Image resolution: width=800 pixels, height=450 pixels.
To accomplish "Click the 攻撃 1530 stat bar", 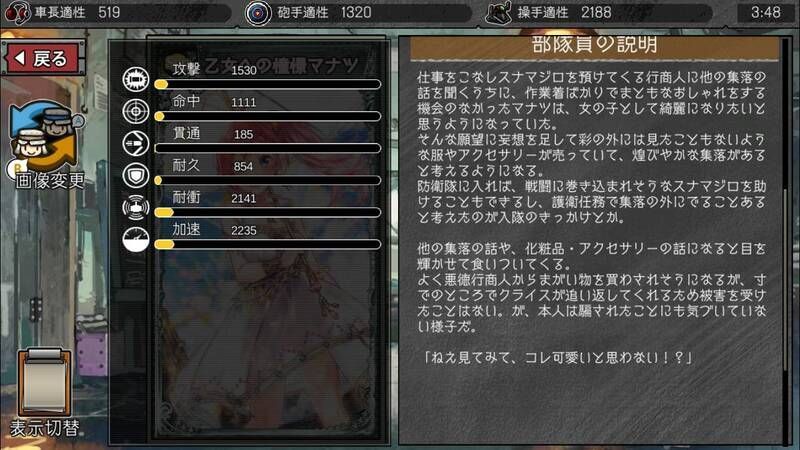I will coord(268,84).
